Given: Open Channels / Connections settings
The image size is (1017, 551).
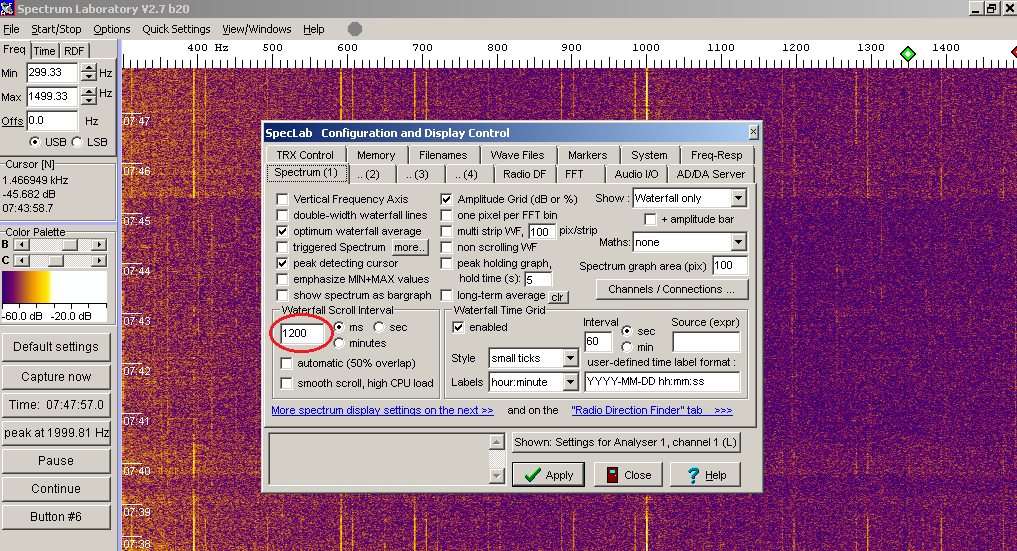Looking at the screenshot, I should pyautogui.click(x=671, y=289).
